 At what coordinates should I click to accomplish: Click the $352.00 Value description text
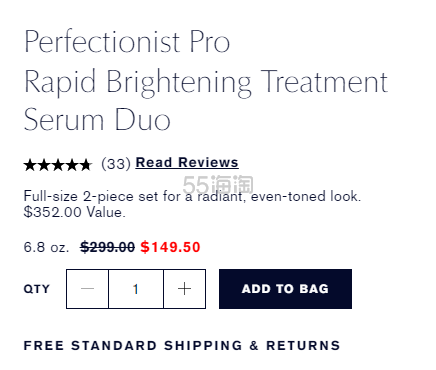point(75,212)
